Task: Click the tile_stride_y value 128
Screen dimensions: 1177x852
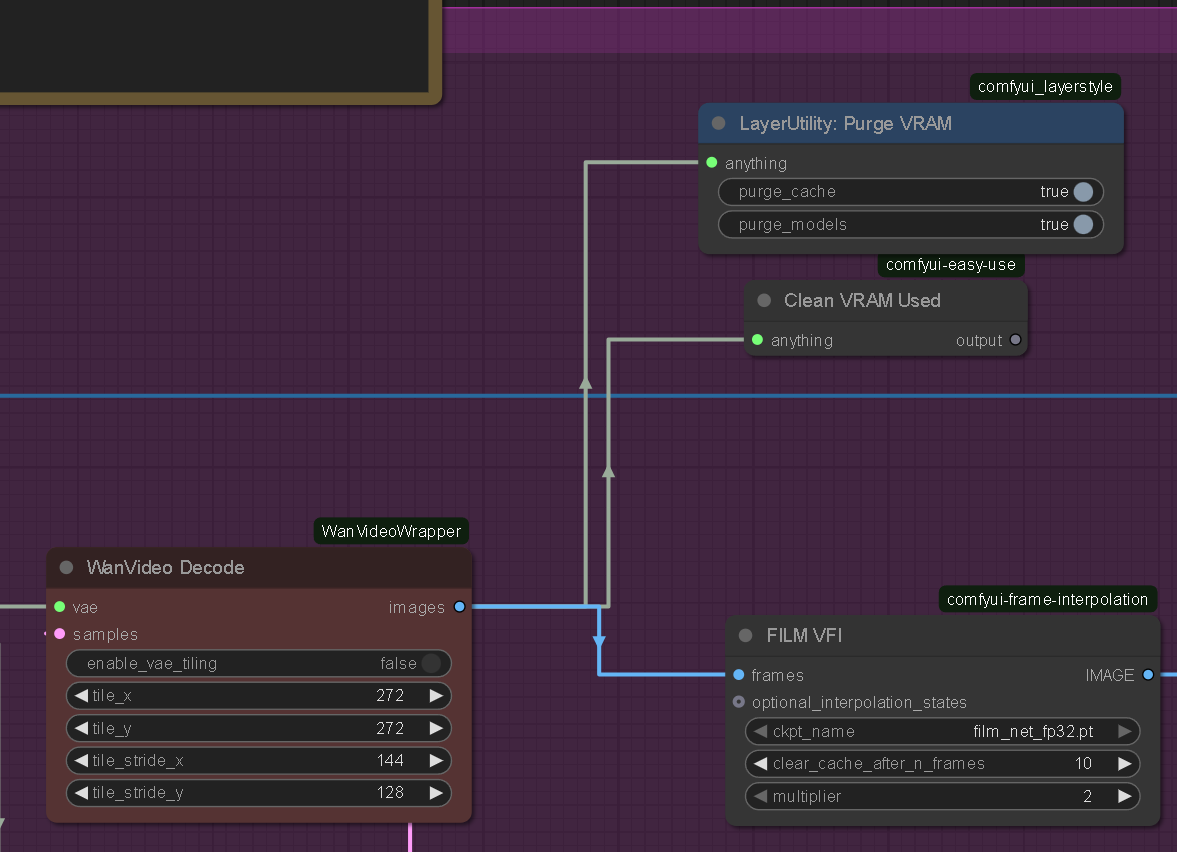Action: click(x=390, y=793)
